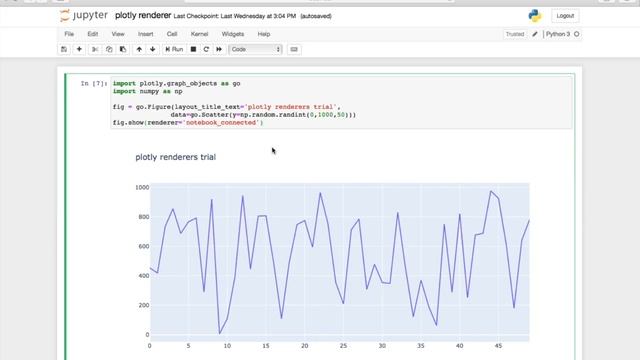Click the Python logo icon
This screenshot has width=640, height=360.
coord(535,16)
